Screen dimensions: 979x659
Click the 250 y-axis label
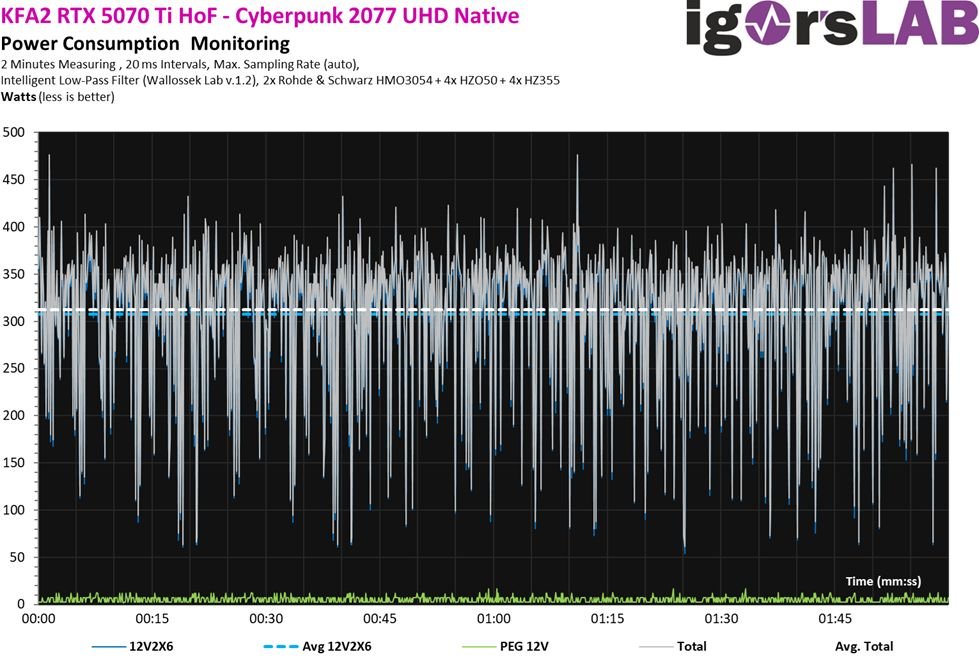pos(14,368)
